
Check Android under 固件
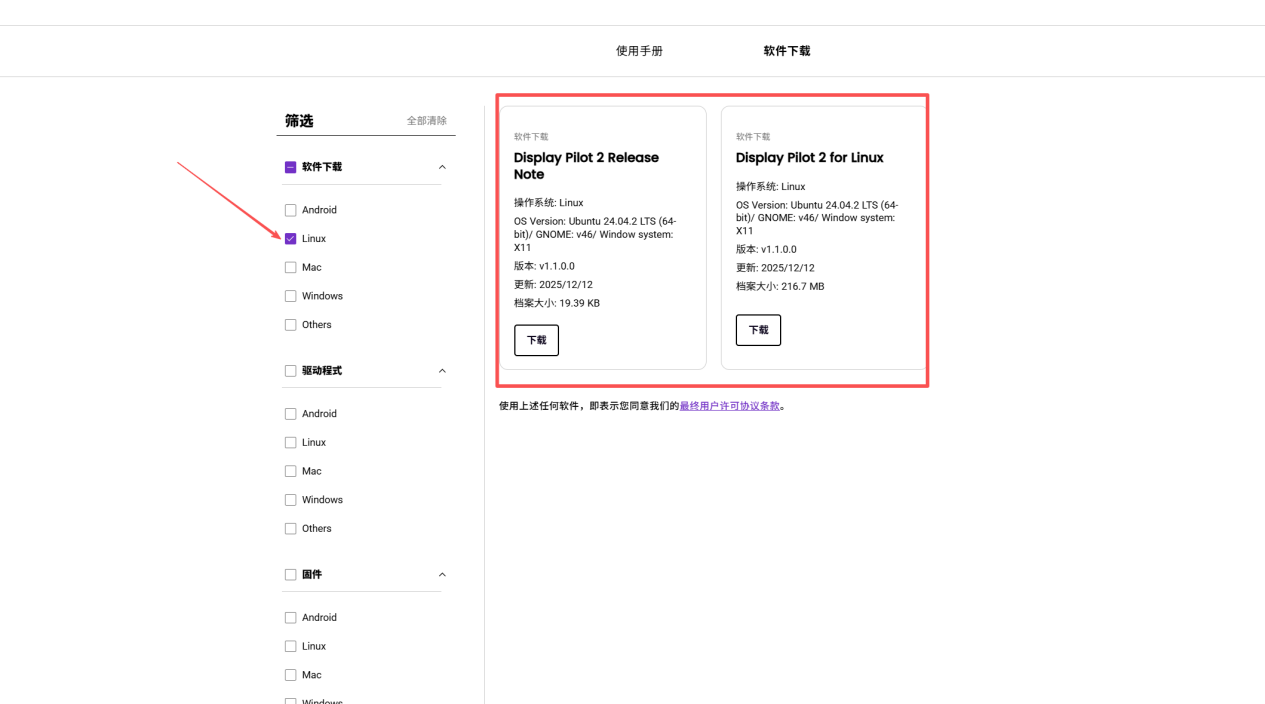tap(291, 618)
